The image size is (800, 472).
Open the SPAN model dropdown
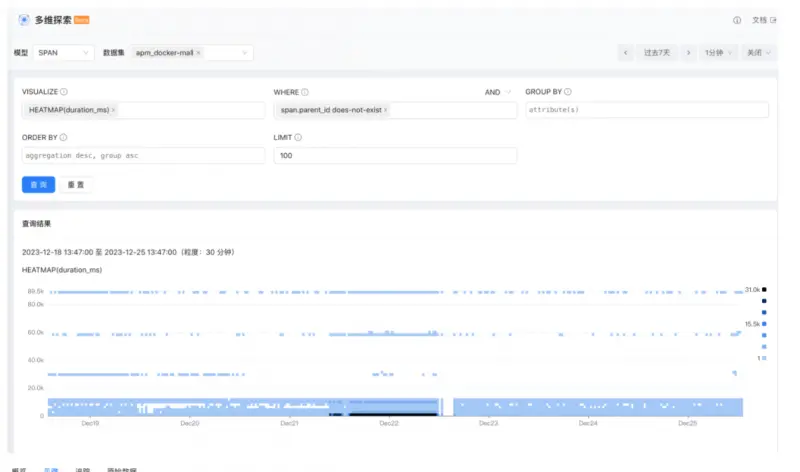[63, 53]
